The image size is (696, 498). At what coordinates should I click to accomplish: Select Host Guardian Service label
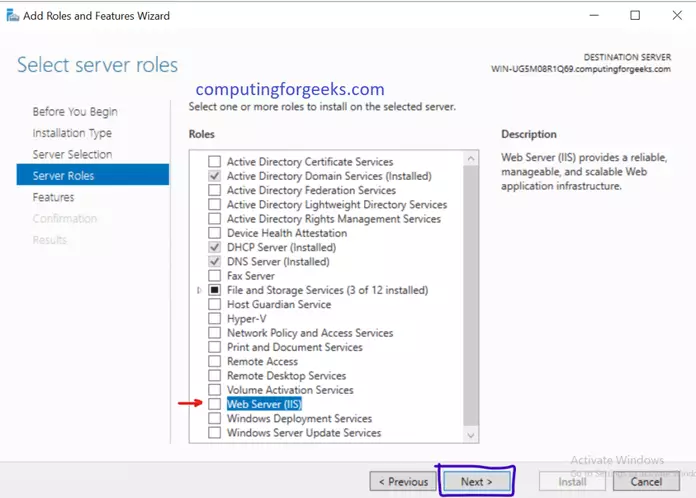click(x=279, y=304)
